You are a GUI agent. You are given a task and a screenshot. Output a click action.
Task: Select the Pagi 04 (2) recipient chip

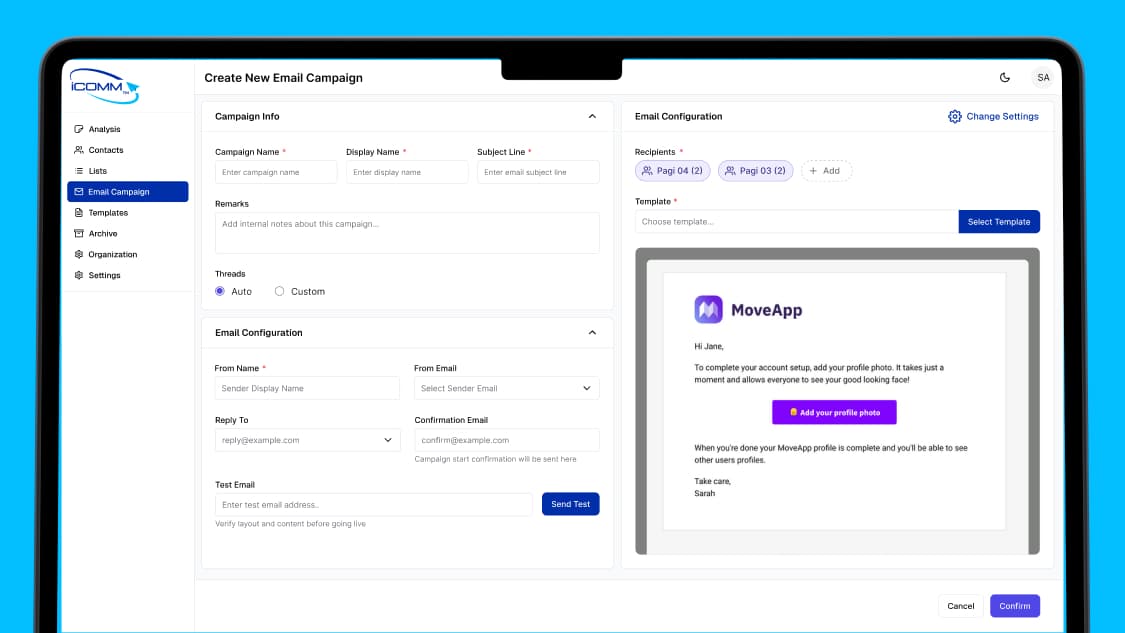pos(672,171)
